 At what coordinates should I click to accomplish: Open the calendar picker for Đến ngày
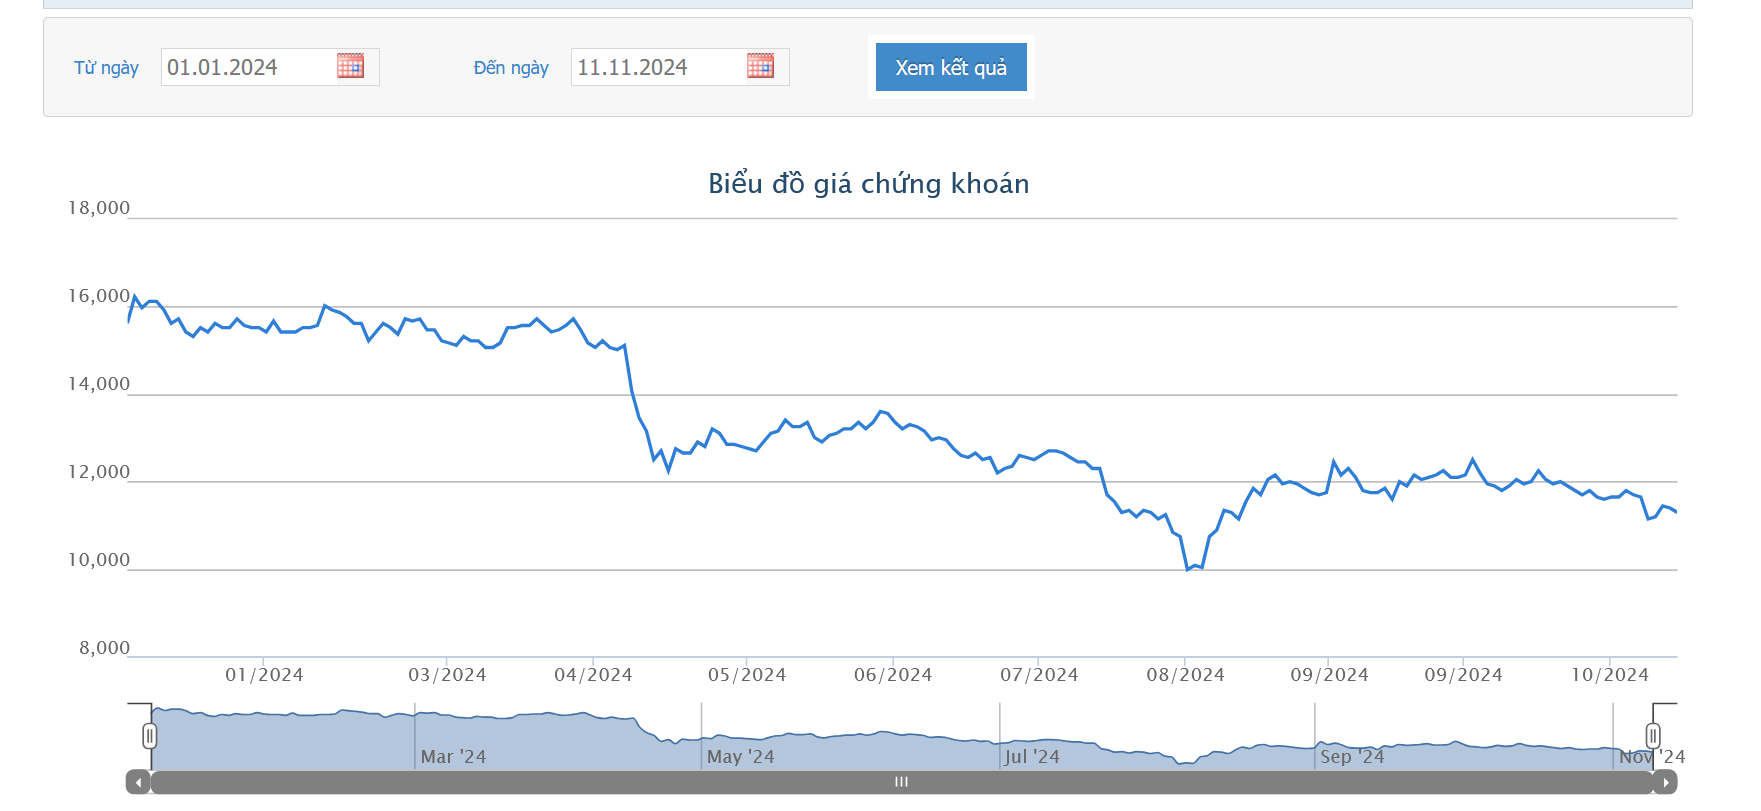pos(760,66)
